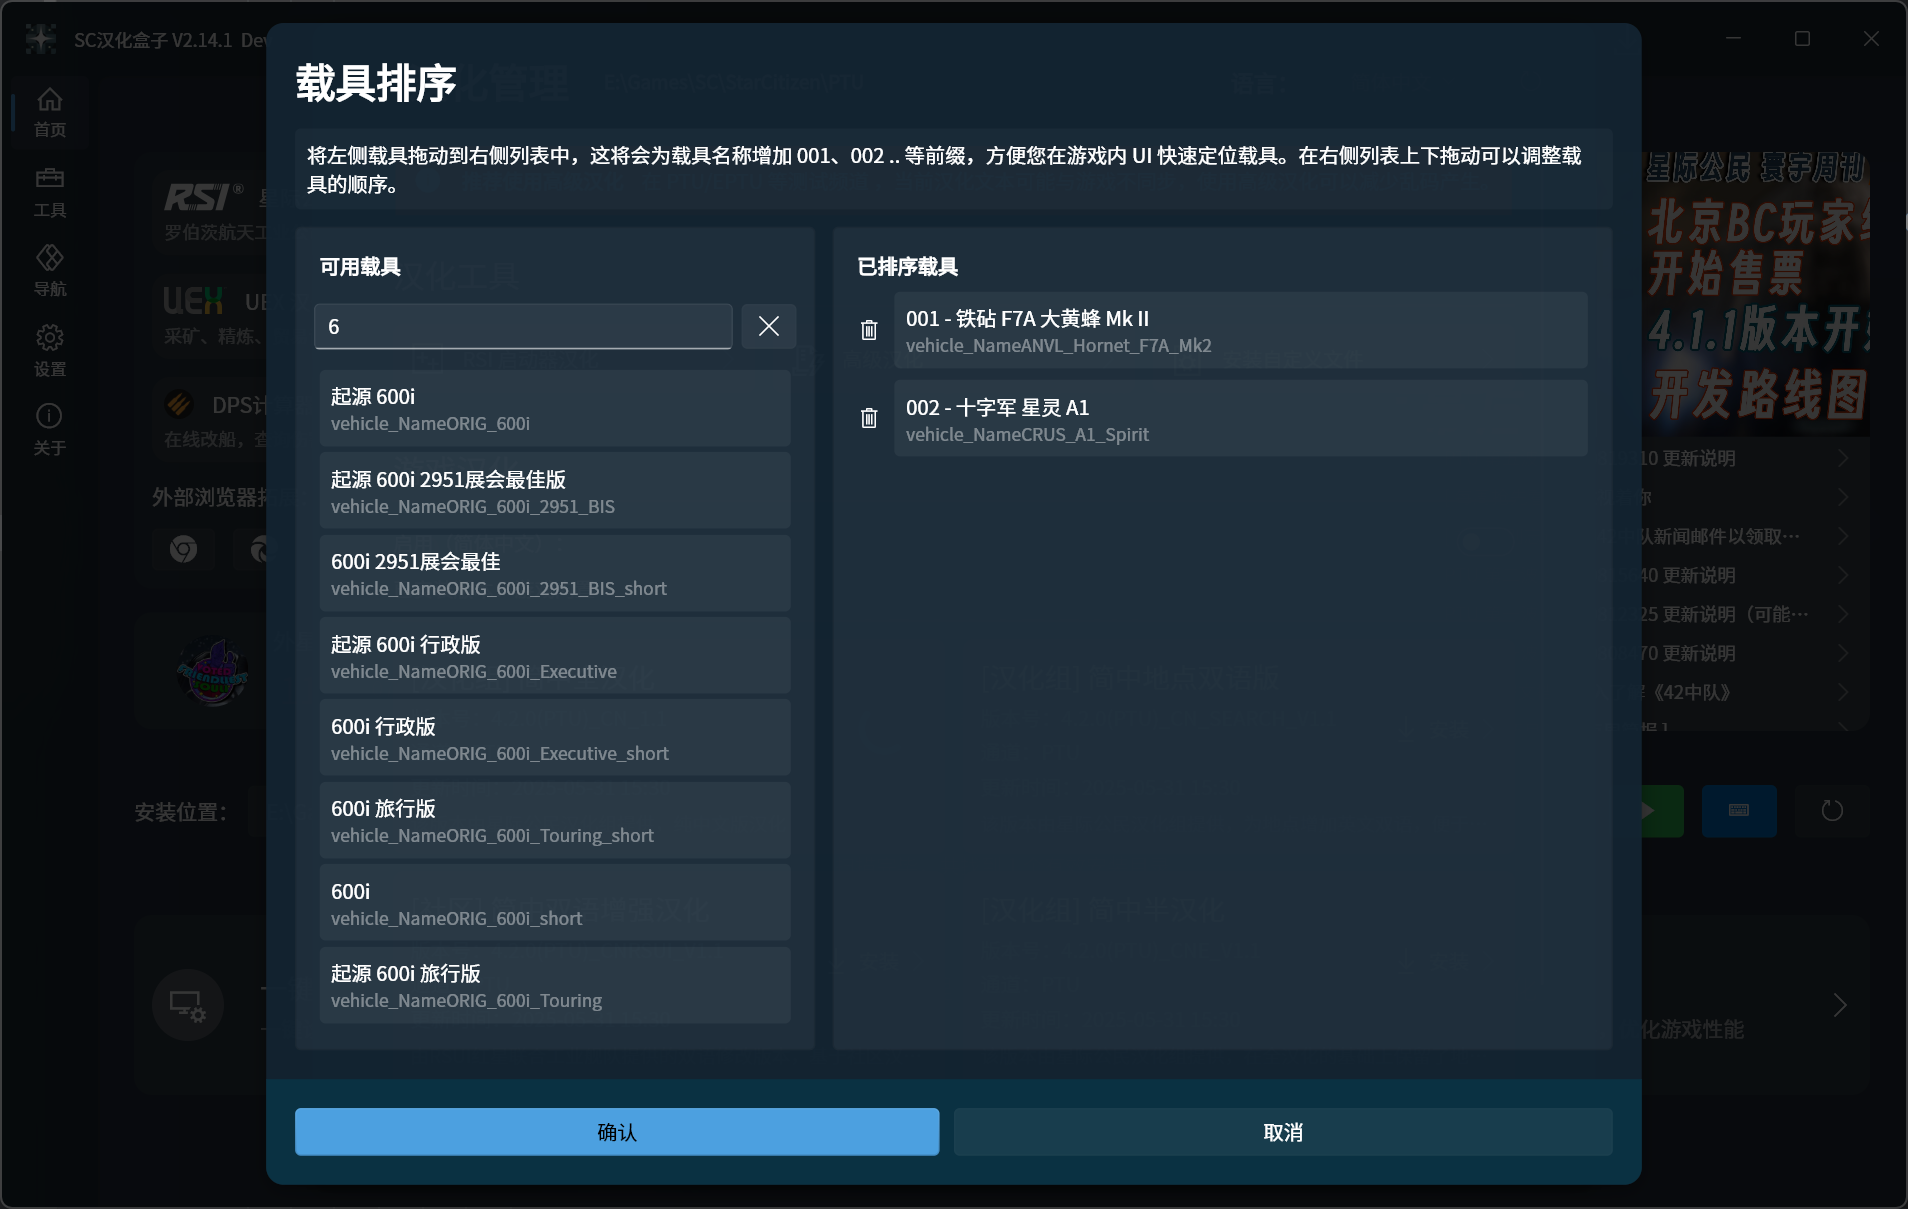Expand the chevron beside 化游戏性能

tap(1839, 1005)
